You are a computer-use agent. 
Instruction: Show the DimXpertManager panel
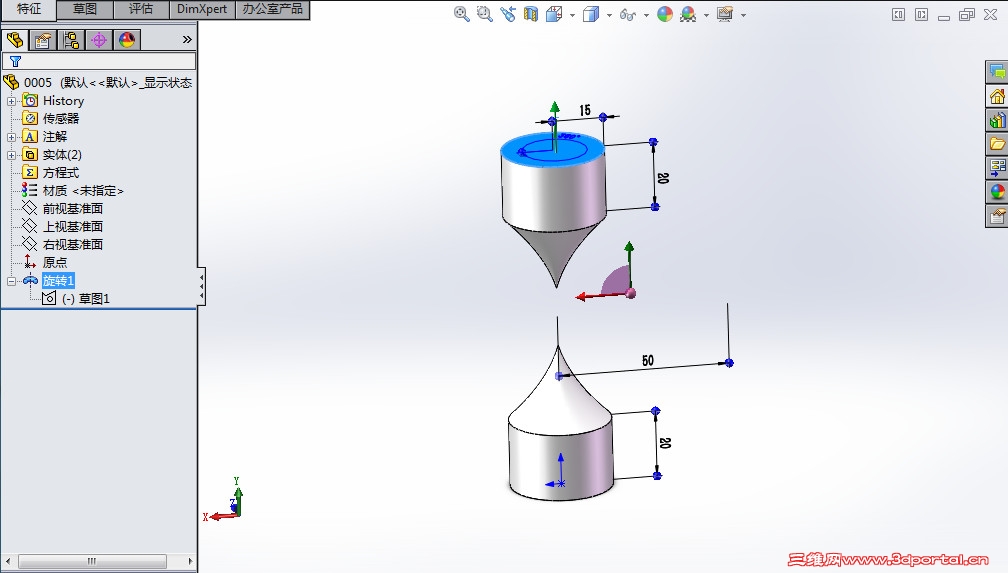pos(99,40)
